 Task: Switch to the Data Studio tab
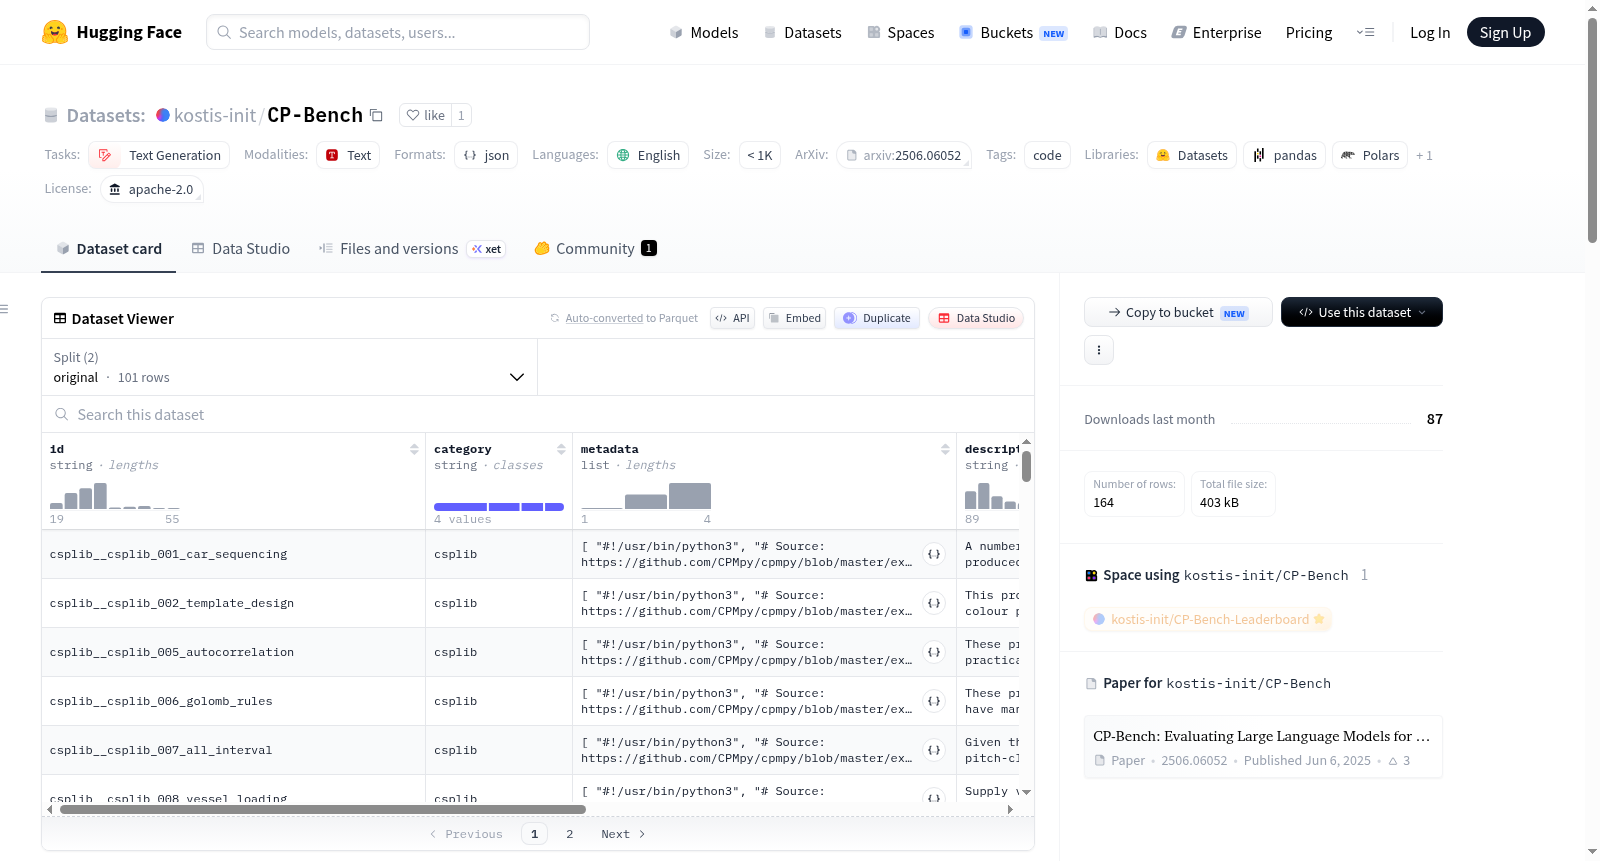click(x=241, y=249)
